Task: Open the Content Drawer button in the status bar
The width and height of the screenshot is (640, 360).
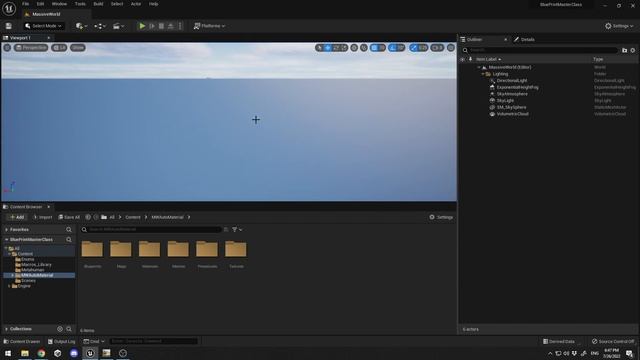Action: pos(22,342)
